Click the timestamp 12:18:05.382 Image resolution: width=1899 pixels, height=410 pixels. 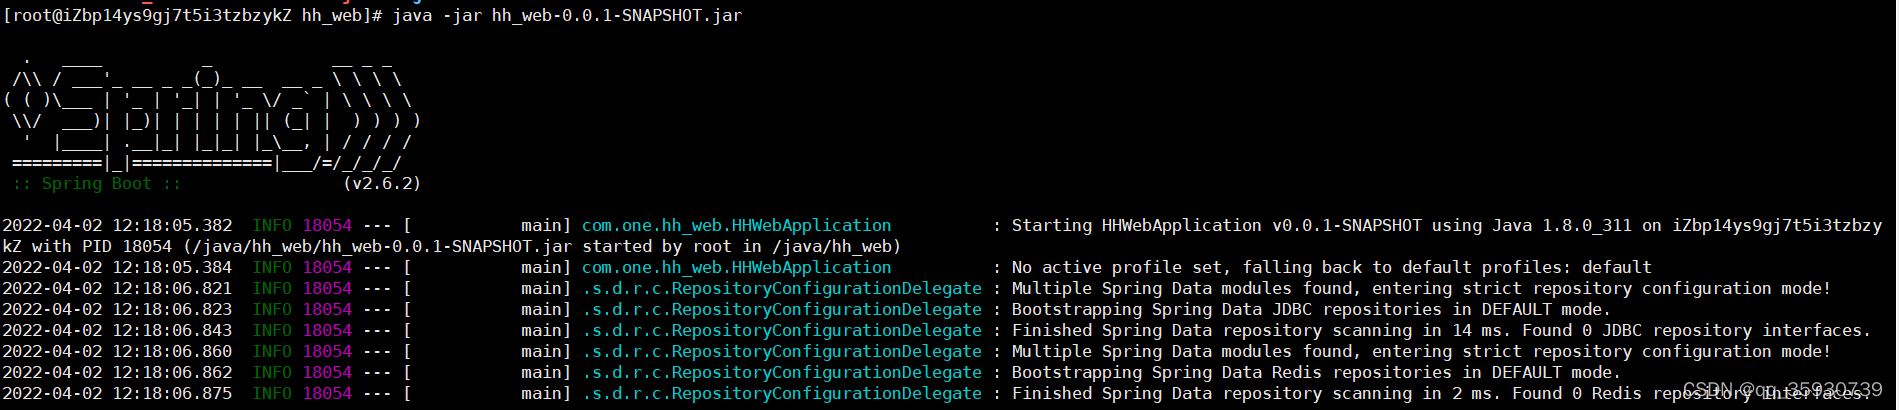tap(172, 226)
